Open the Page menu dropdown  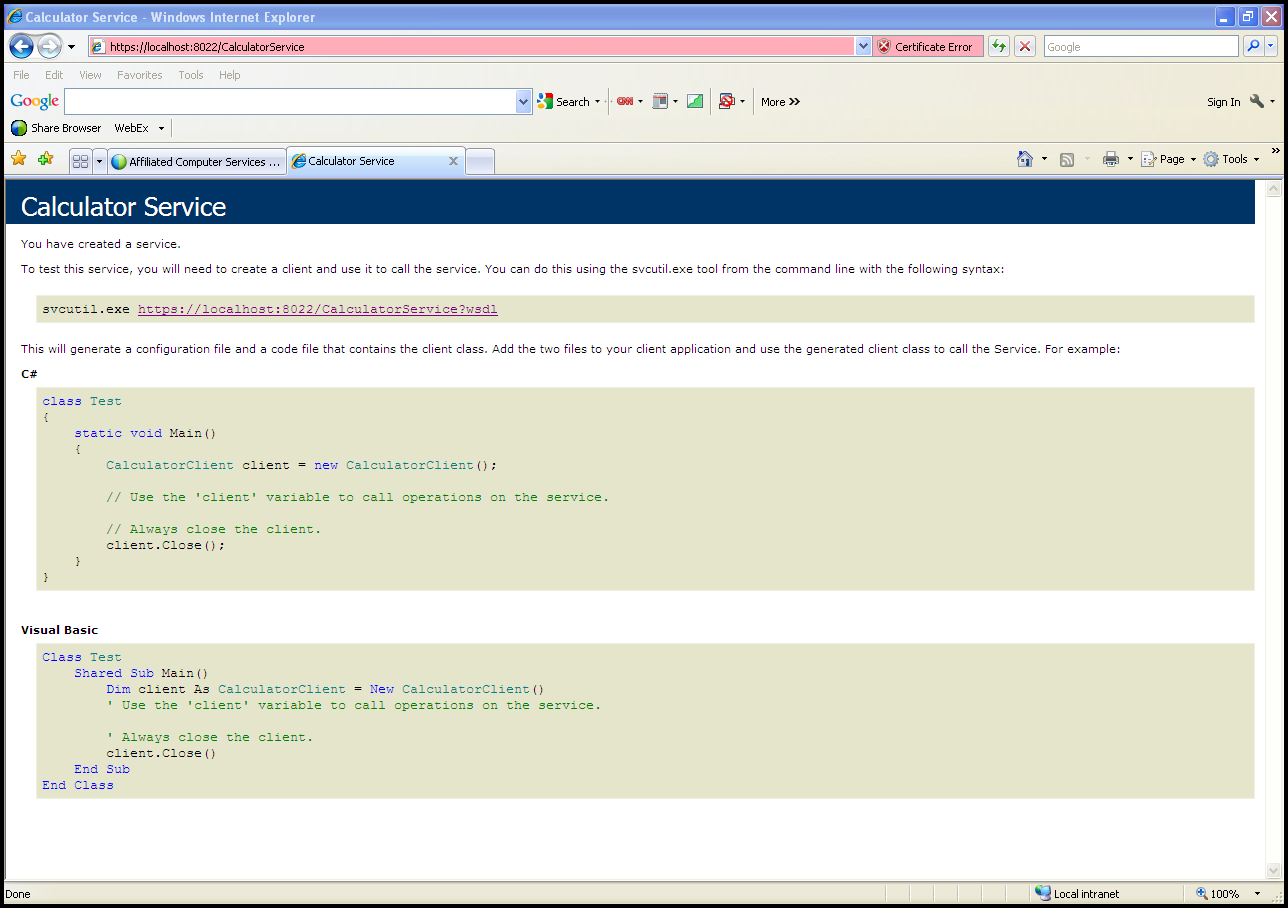(1167, 158)
